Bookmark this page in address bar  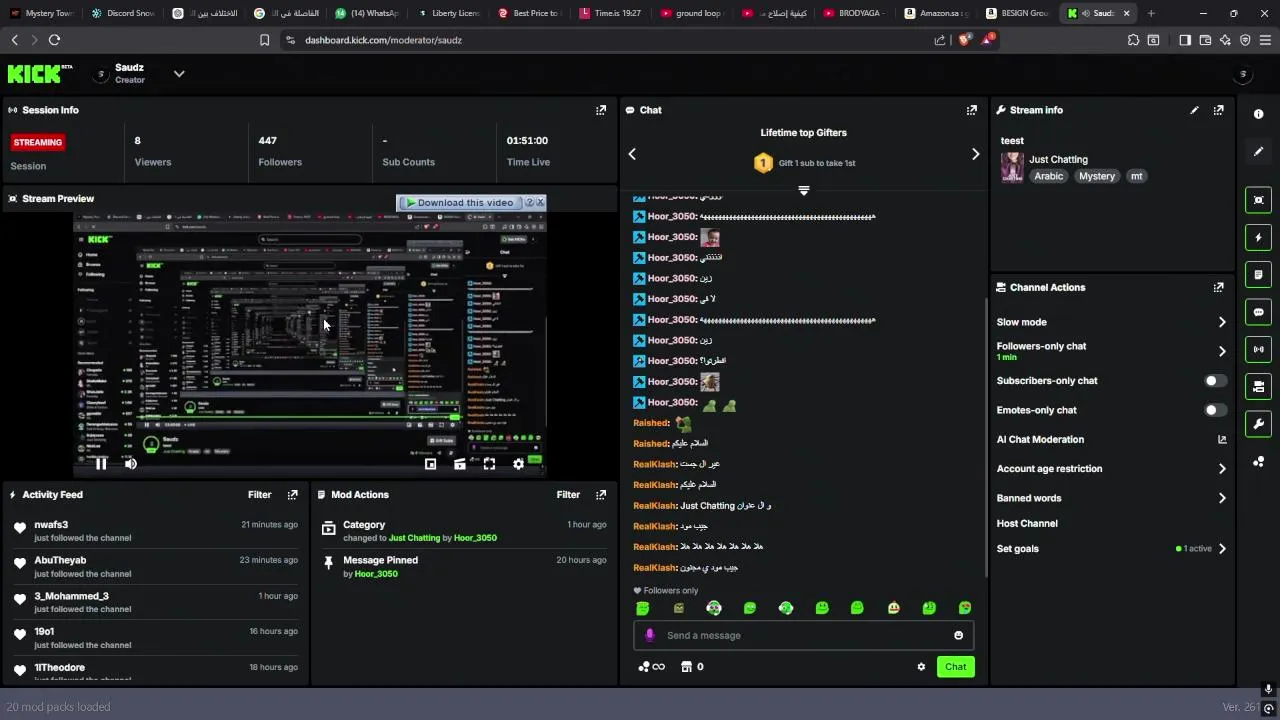(264, 40)
